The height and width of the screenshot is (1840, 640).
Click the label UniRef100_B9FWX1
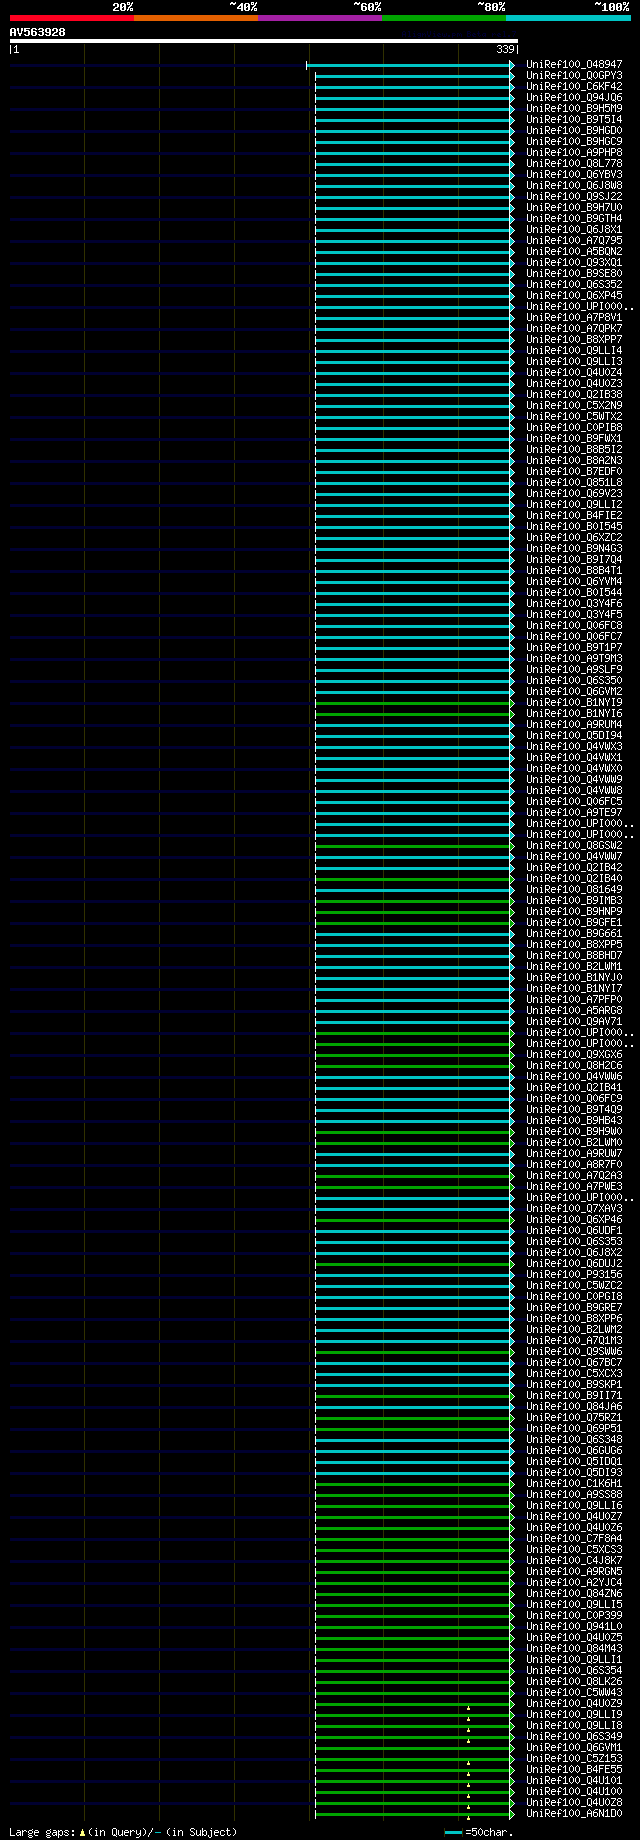pyautogui.click(x=574, y=438)
